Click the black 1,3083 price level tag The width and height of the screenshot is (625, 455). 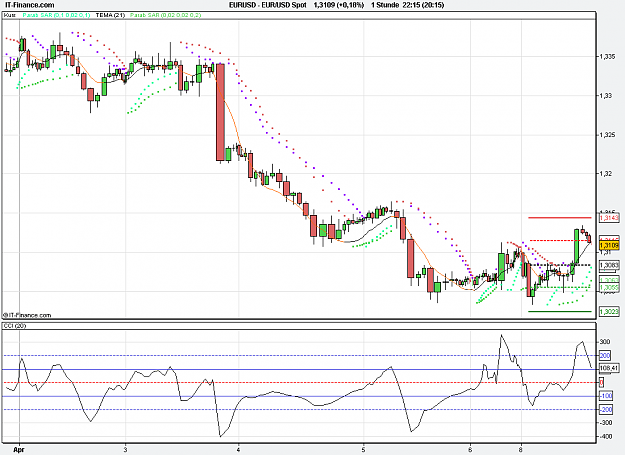point(609,265)
